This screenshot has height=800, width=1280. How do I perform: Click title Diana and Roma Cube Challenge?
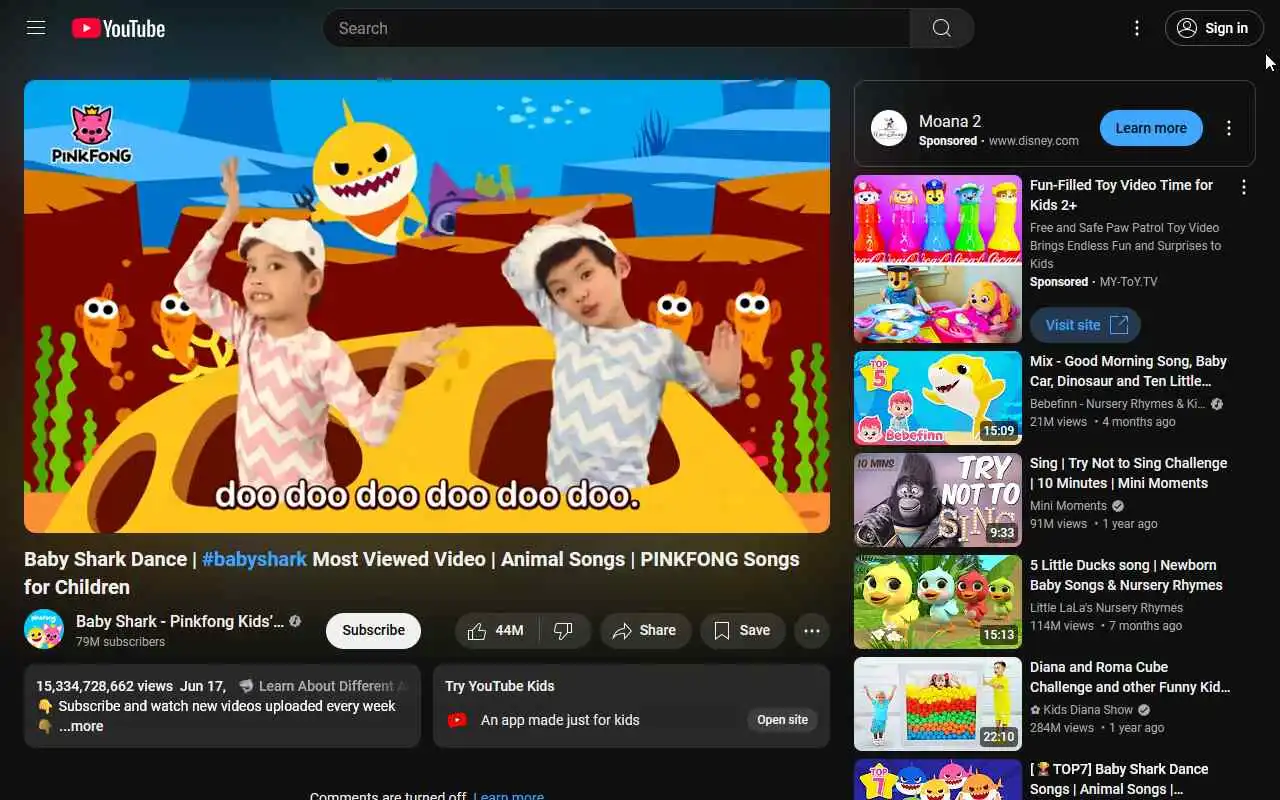coord(1130,677)
